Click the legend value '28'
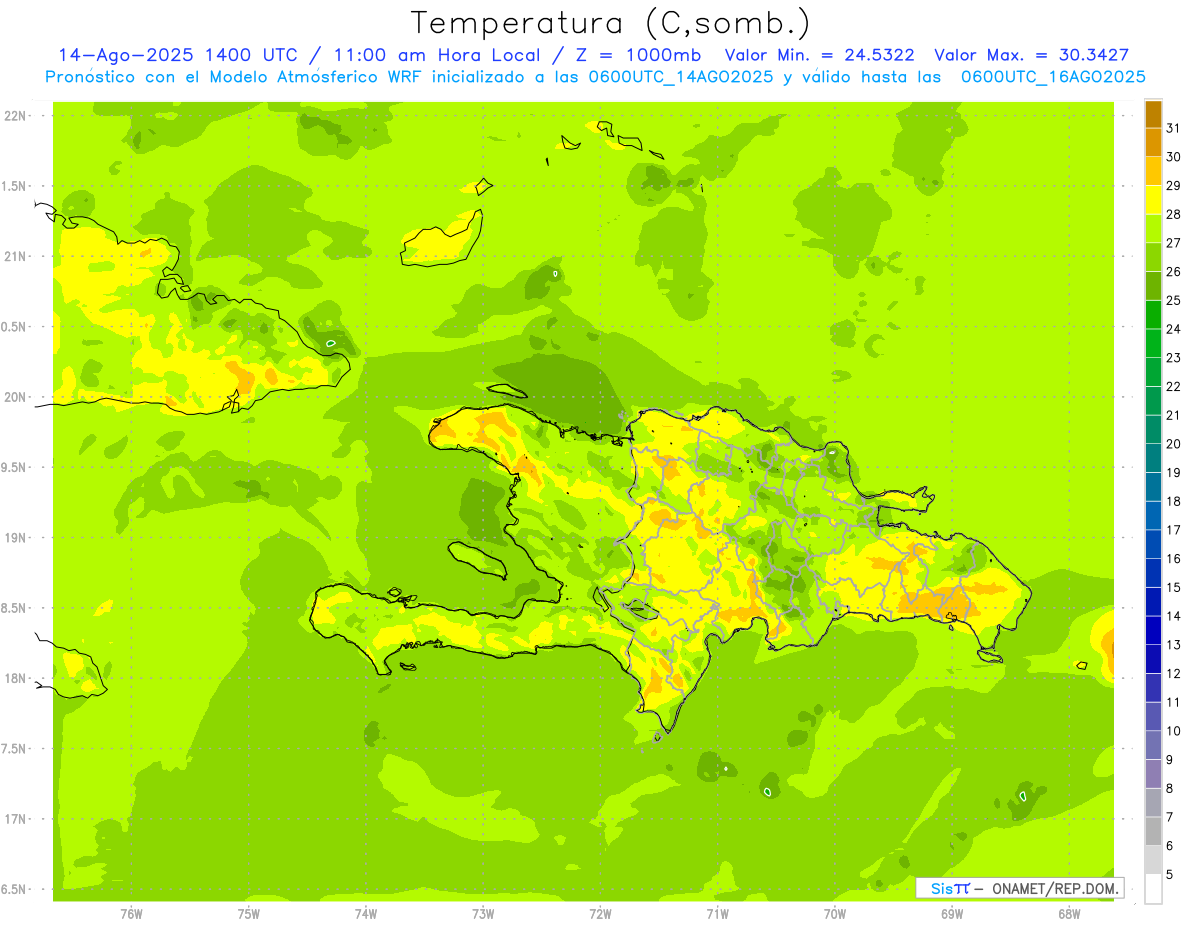Viewport: 1200px width, 927px height. (1174, 214)
